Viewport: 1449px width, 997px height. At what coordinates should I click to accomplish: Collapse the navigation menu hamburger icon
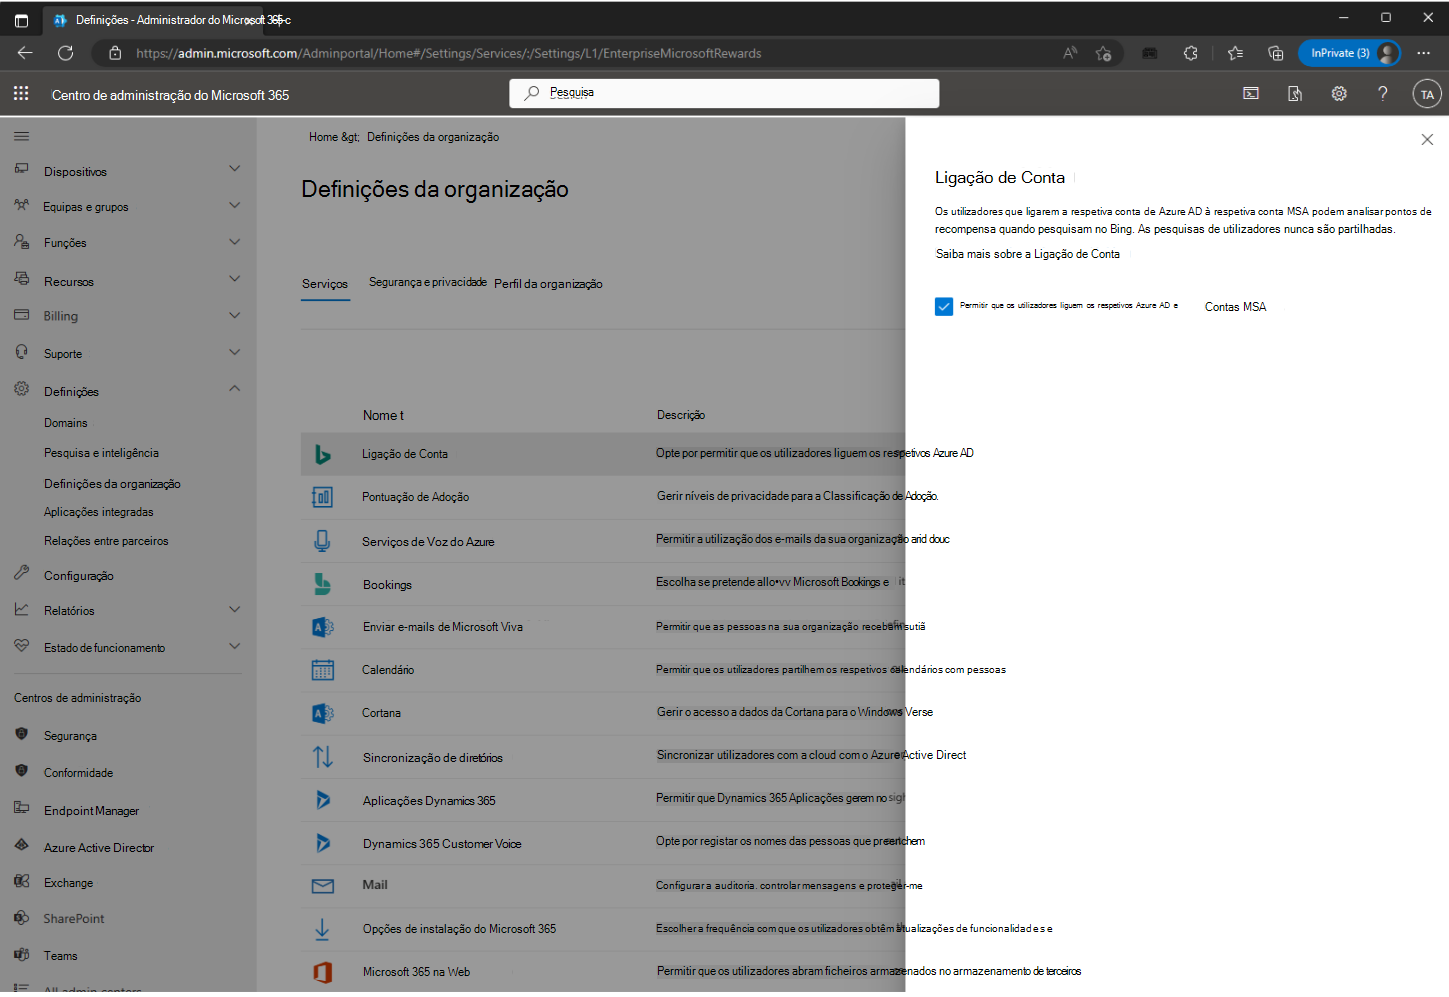(x=22, y=136)
